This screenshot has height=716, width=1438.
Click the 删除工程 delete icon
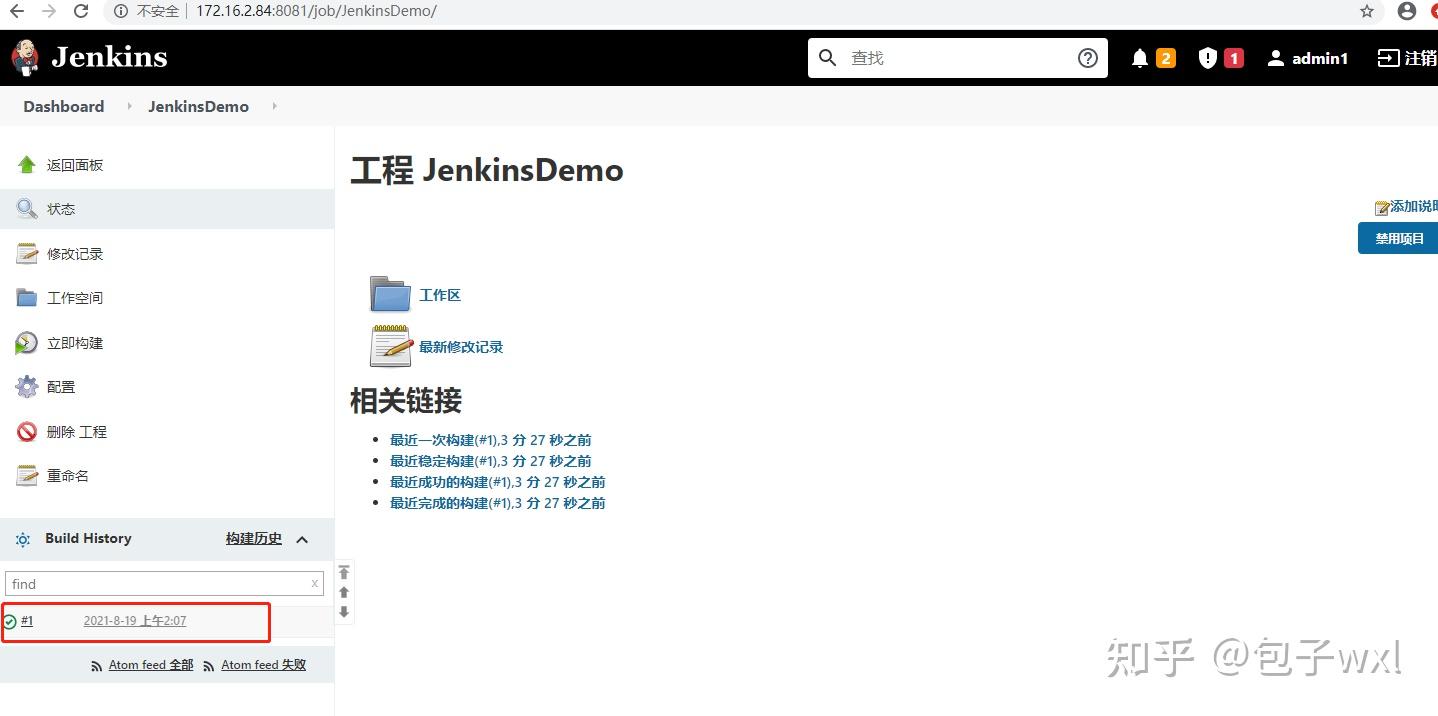27,431
